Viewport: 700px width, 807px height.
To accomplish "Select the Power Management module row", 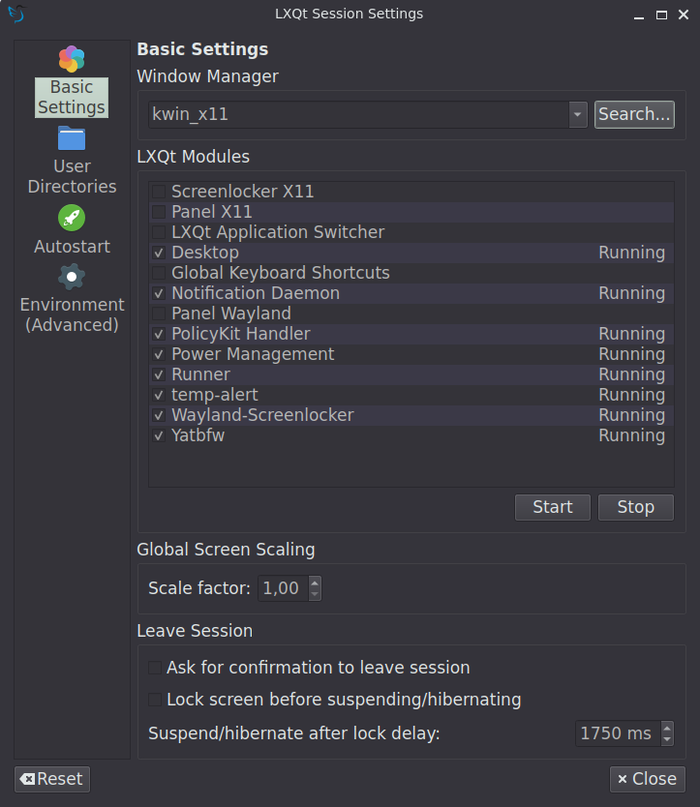I will pyautogui.click(x=253, y=355).
